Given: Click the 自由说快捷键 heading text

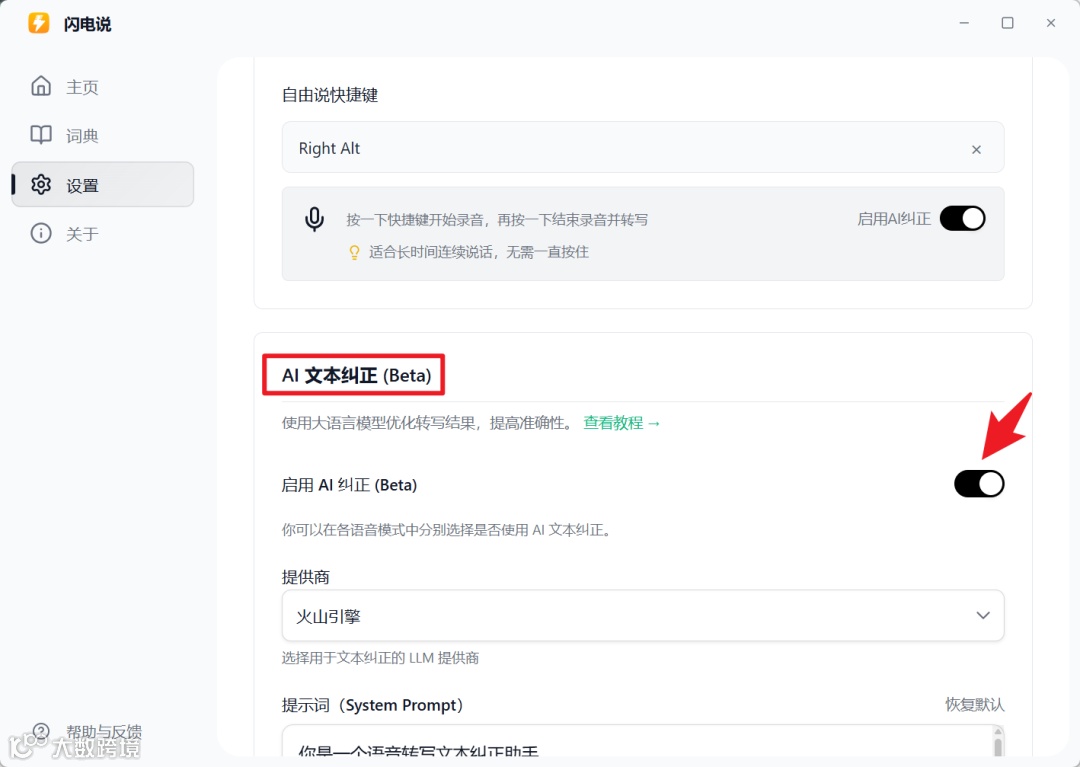Looking at the screenshot, I should (329, 94).
